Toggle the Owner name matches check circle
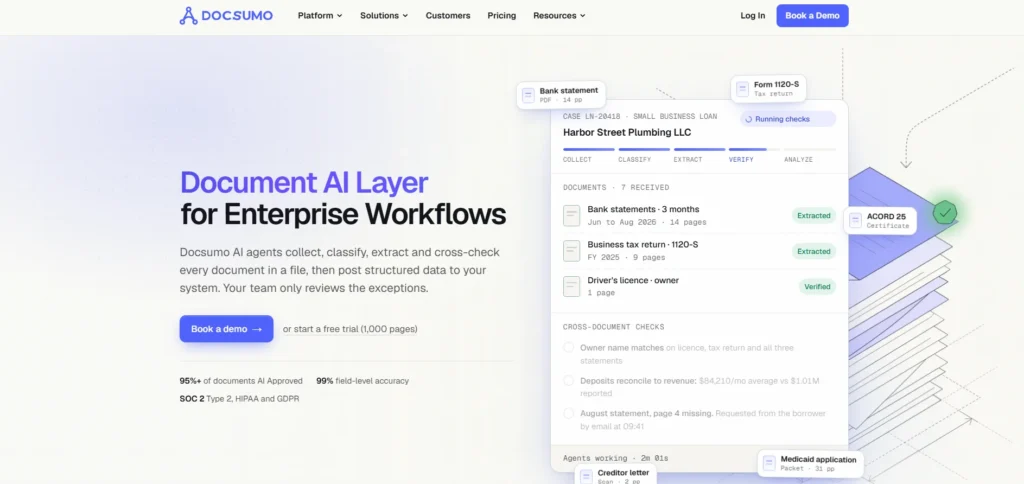Viewport: 1024px width, 484px height. click(569, 347)
